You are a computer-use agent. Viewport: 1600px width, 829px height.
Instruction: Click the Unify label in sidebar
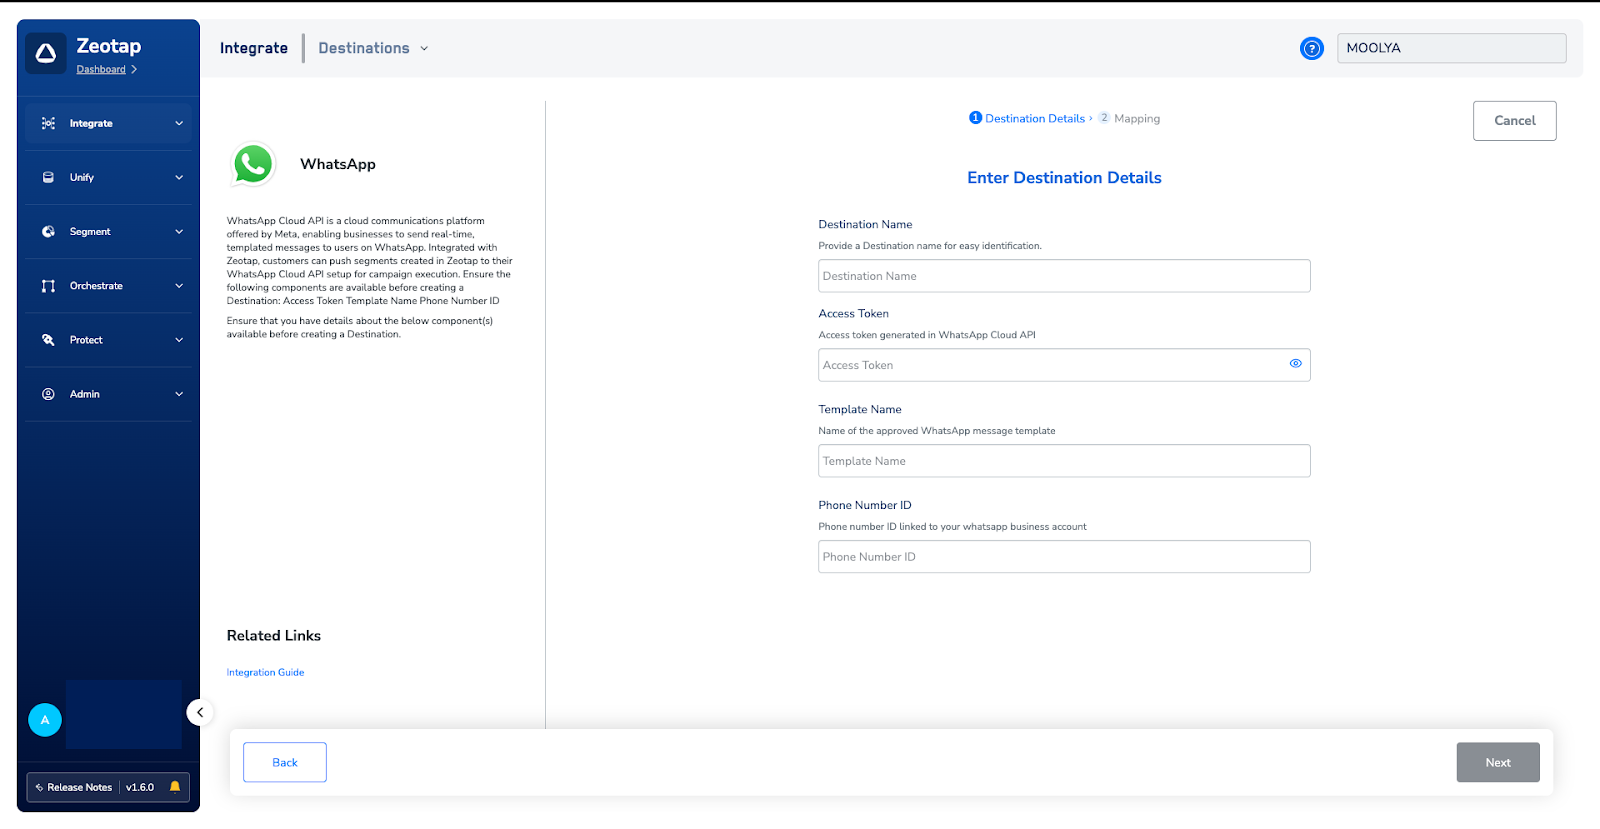click(82, 178)
